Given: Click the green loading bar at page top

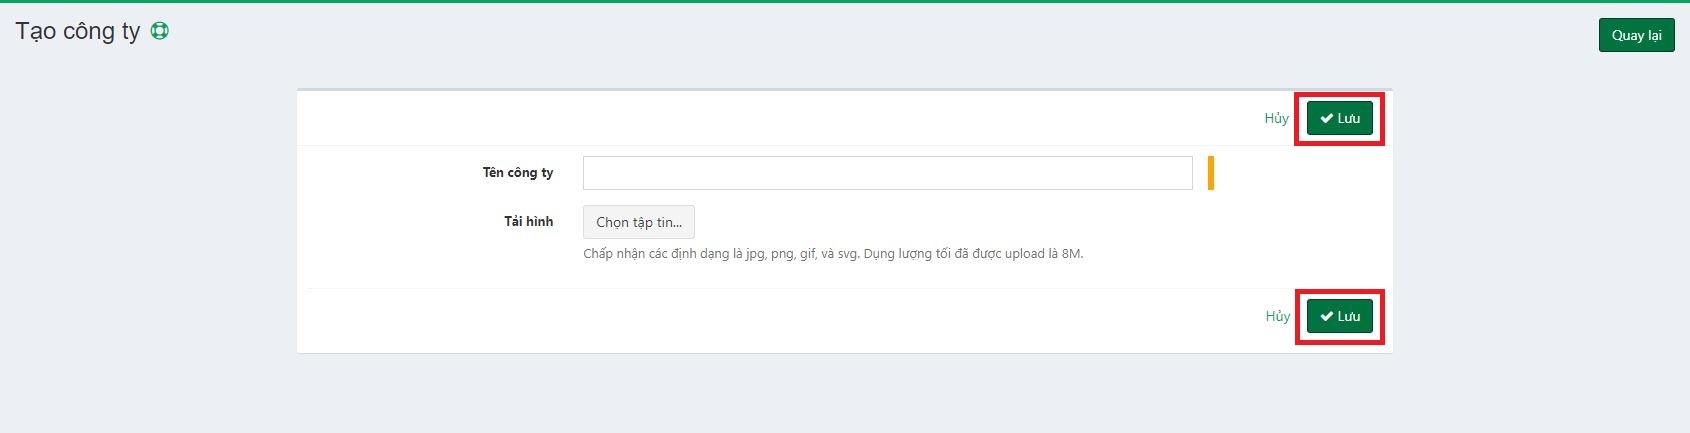Looking at the screenshot, I should pos(845,1).
